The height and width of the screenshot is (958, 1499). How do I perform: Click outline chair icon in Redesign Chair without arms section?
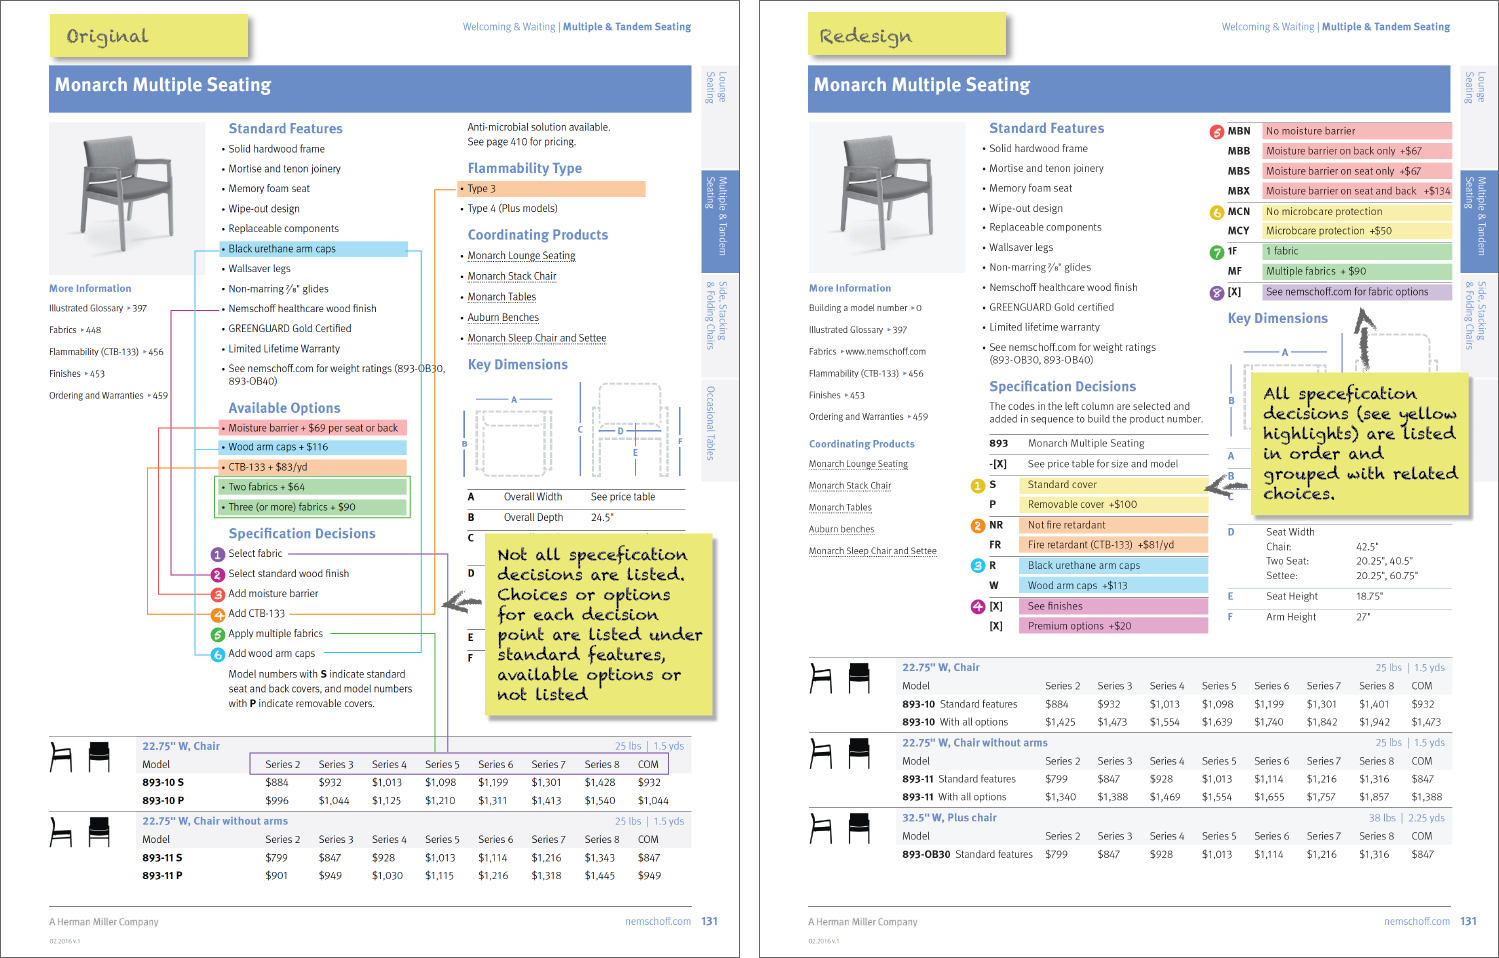point(821,754)
